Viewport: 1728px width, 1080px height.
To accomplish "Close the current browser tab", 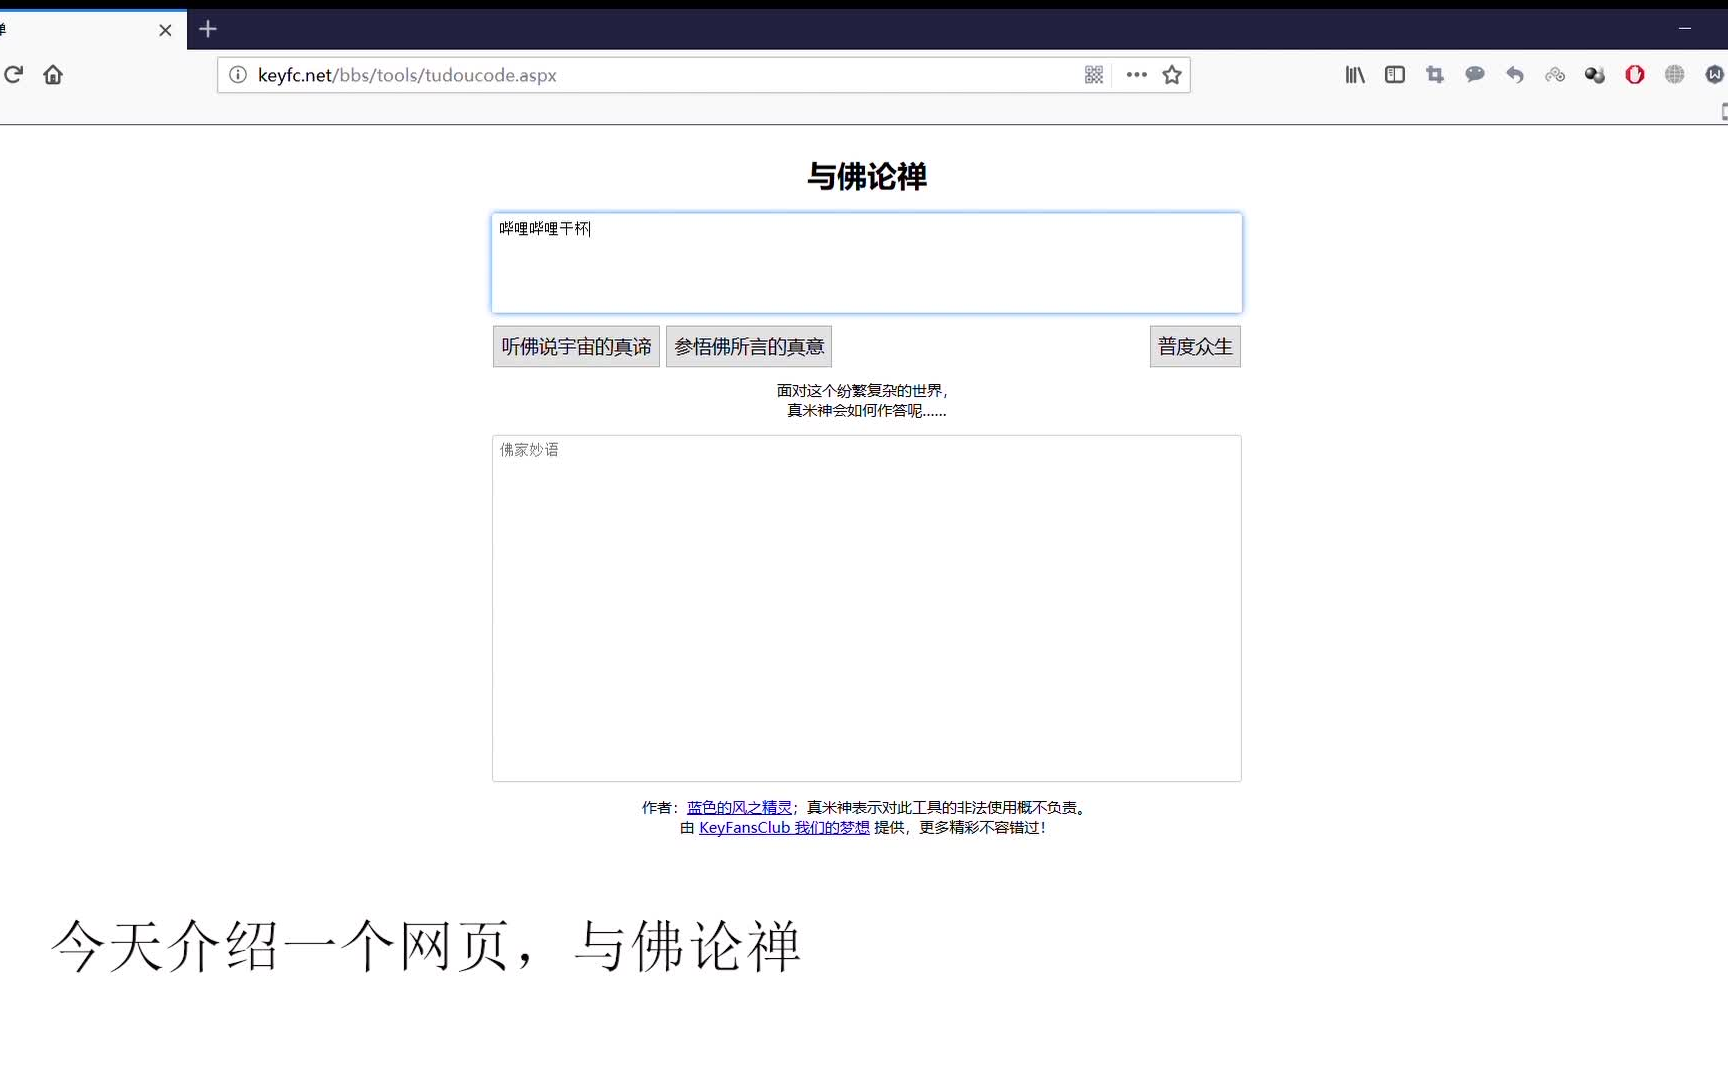I will tap(165, 30).
